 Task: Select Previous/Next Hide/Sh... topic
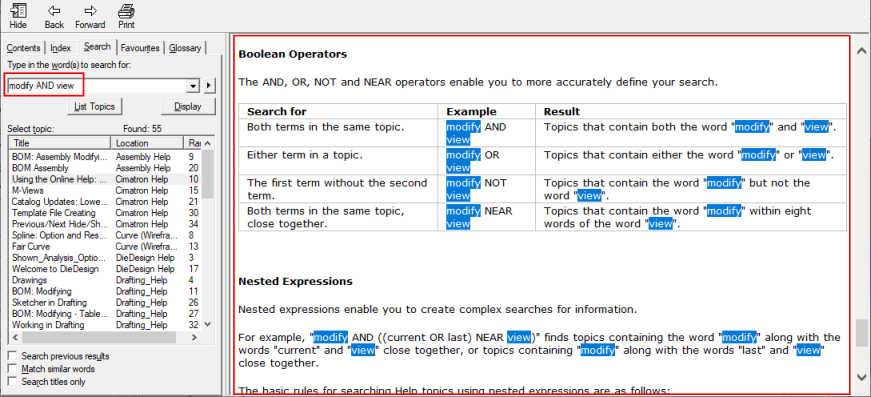[x=106, y=224]
